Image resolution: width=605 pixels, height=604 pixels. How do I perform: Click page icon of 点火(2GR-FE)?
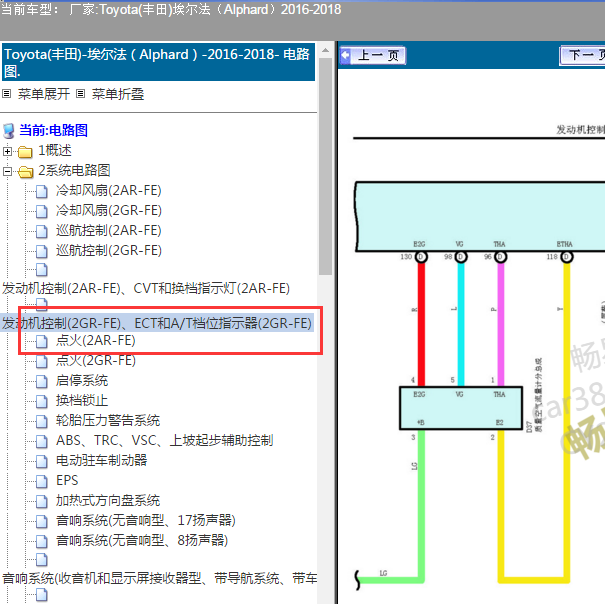tap(42, 362)
